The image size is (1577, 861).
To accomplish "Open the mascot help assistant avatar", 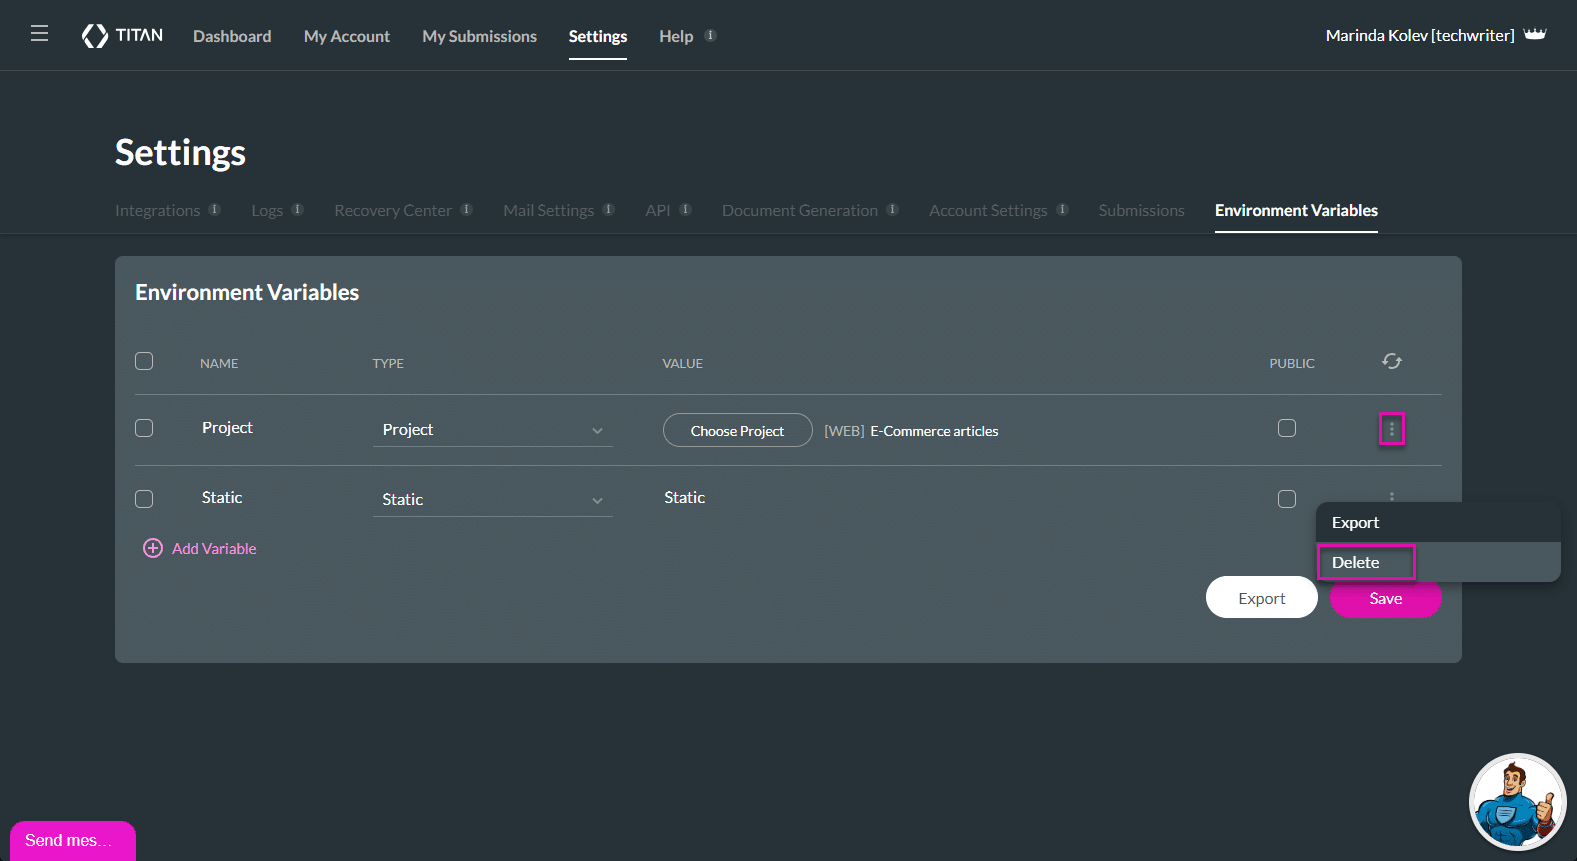I will pyautogui.click(x=1516, y=802).
